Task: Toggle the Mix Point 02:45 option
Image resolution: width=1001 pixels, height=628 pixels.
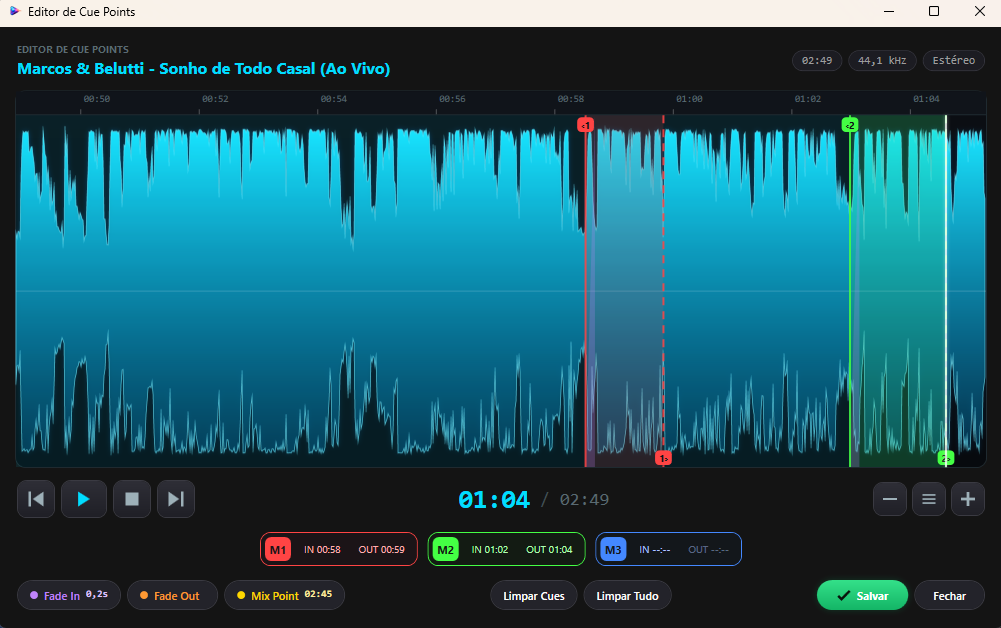Action: point(284,595)
